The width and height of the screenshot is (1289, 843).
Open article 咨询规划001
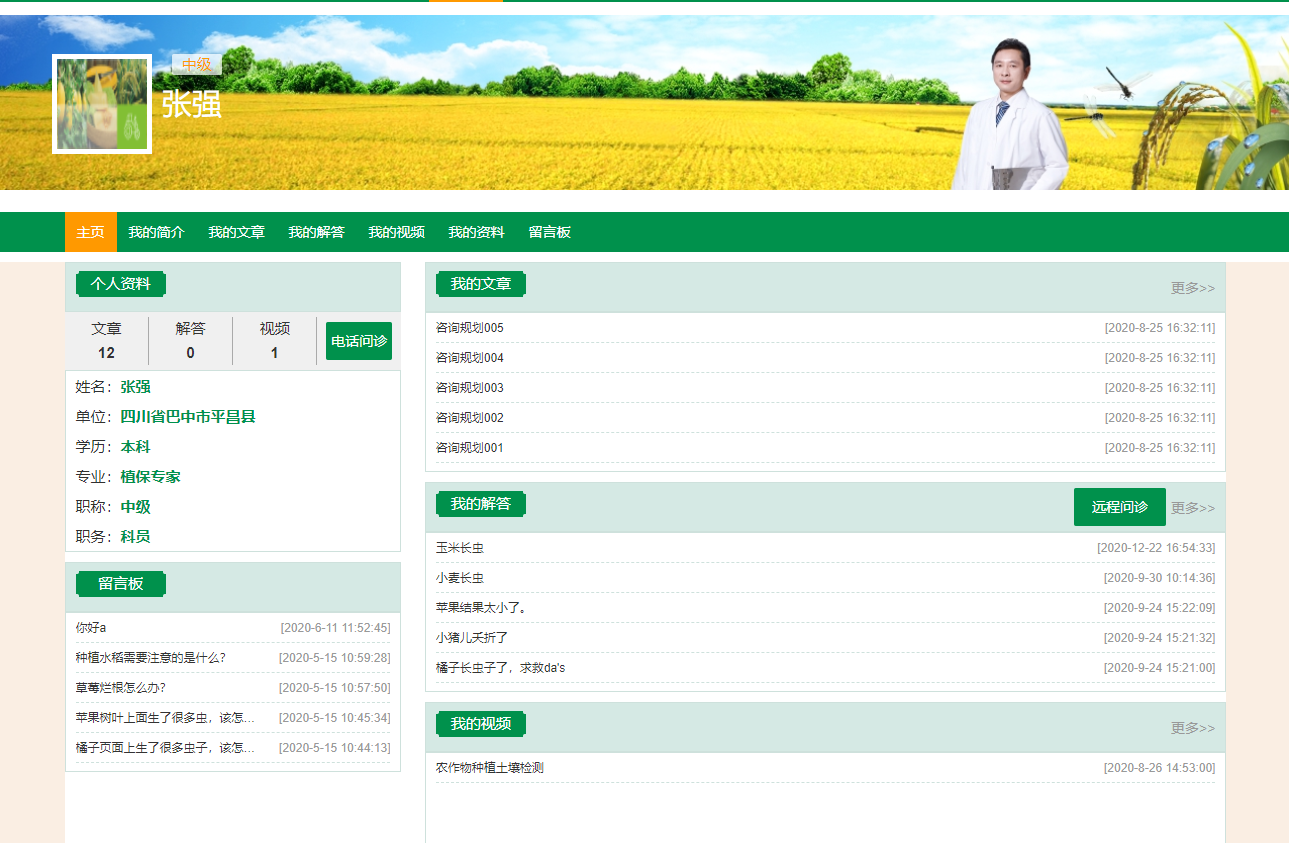point(470,448)
